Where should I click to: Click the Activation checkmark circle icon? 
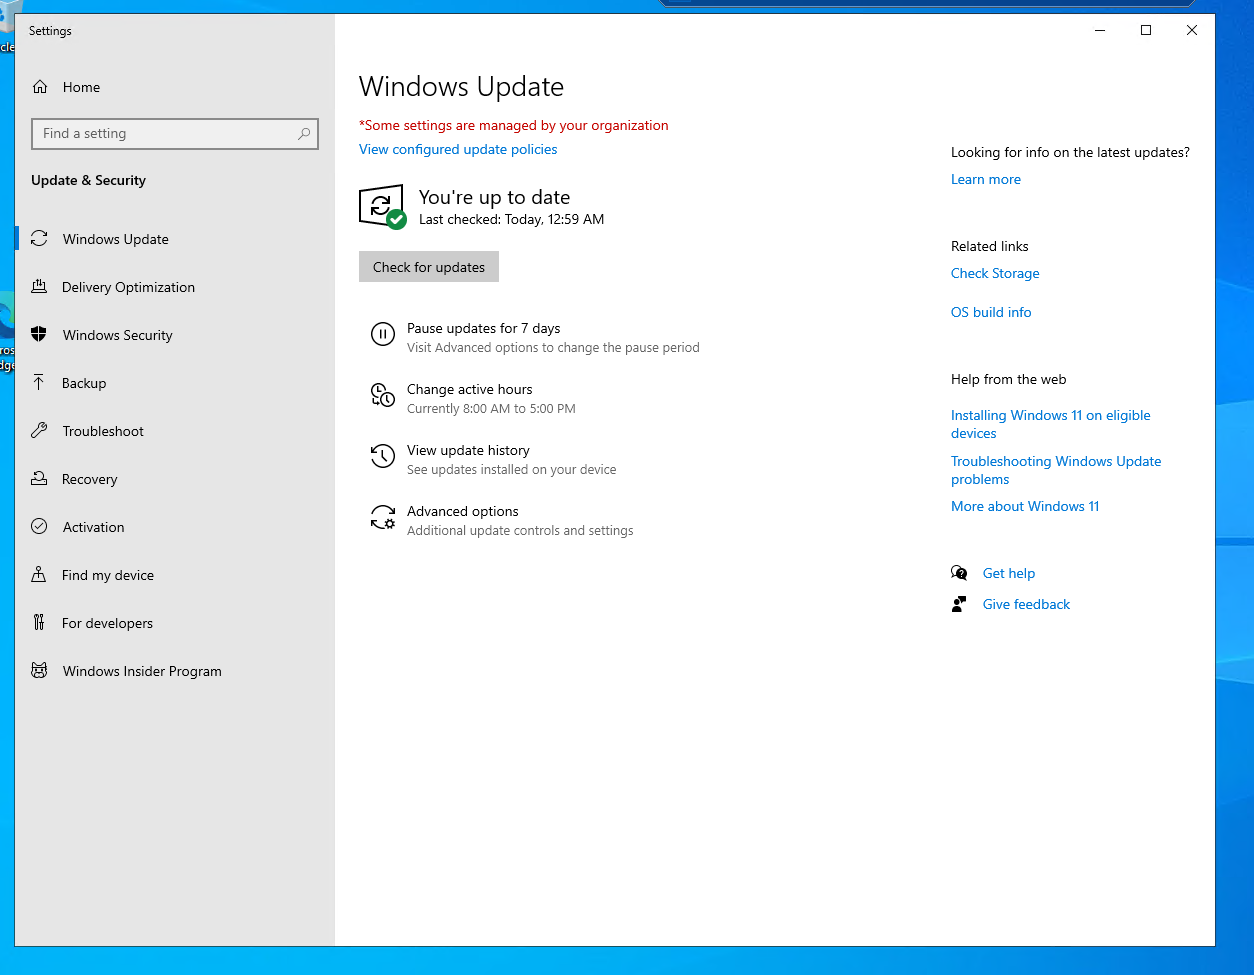[x=39, y=527]
